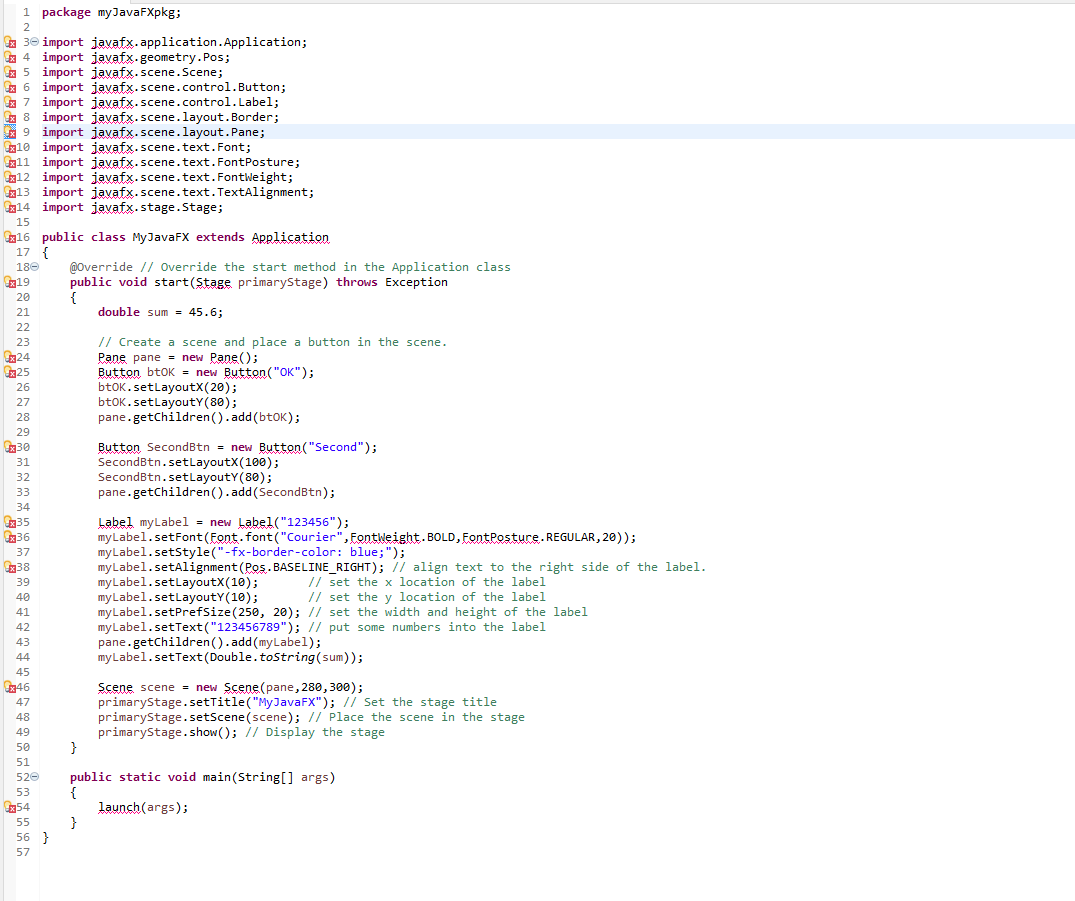Click line number 45 in the gutter

point(23,673)
